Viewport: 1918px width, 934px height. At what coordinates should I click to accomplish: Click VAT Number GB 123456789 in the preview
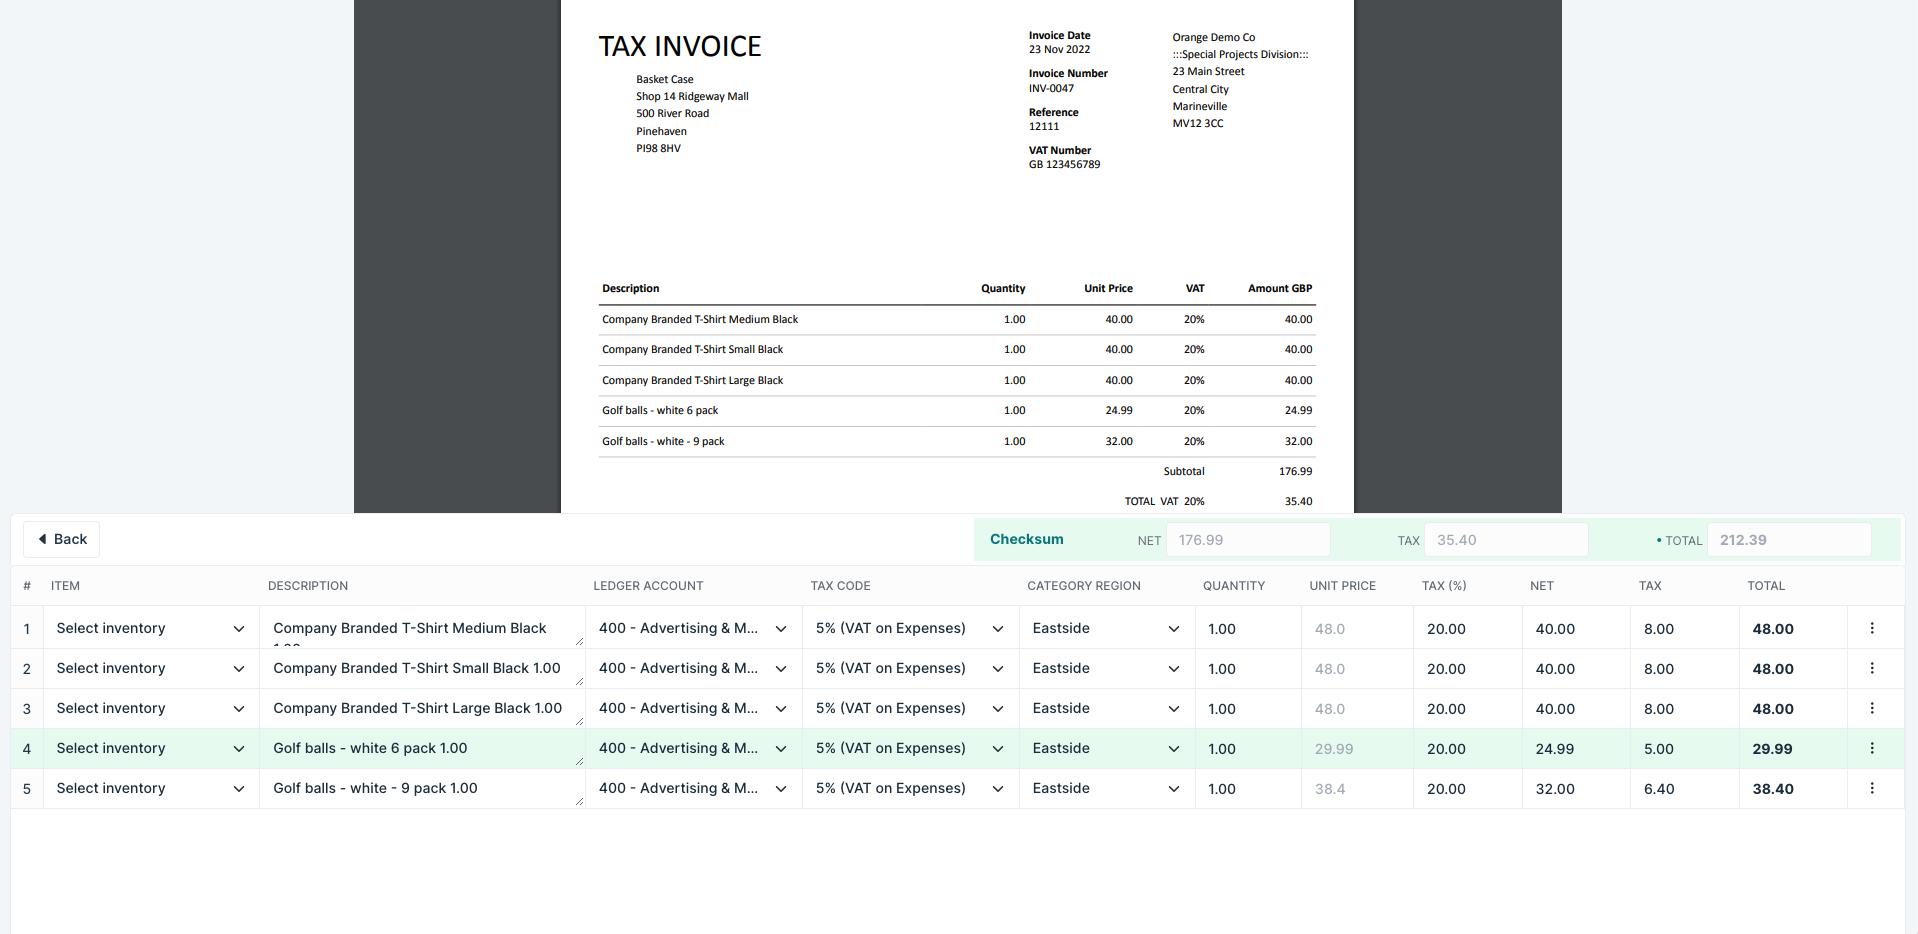click(1064, 164)
